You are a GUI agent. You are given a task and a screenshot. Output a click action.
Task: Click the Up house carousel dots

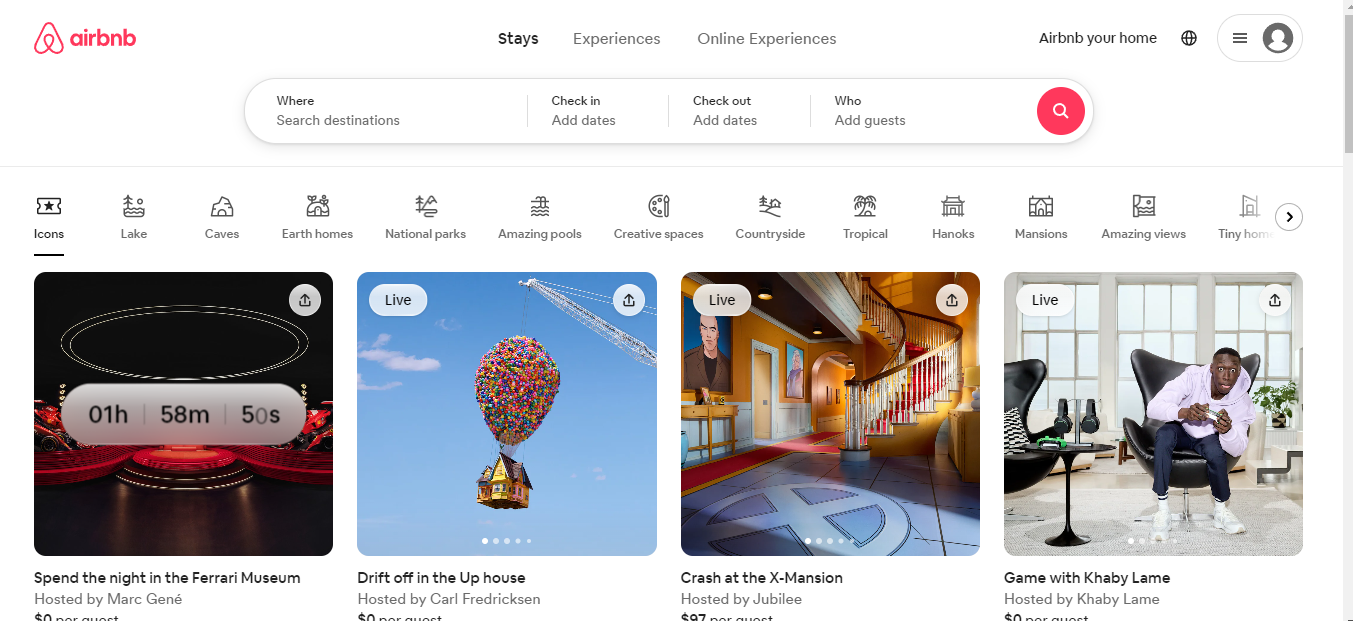(x=507, y=541)
